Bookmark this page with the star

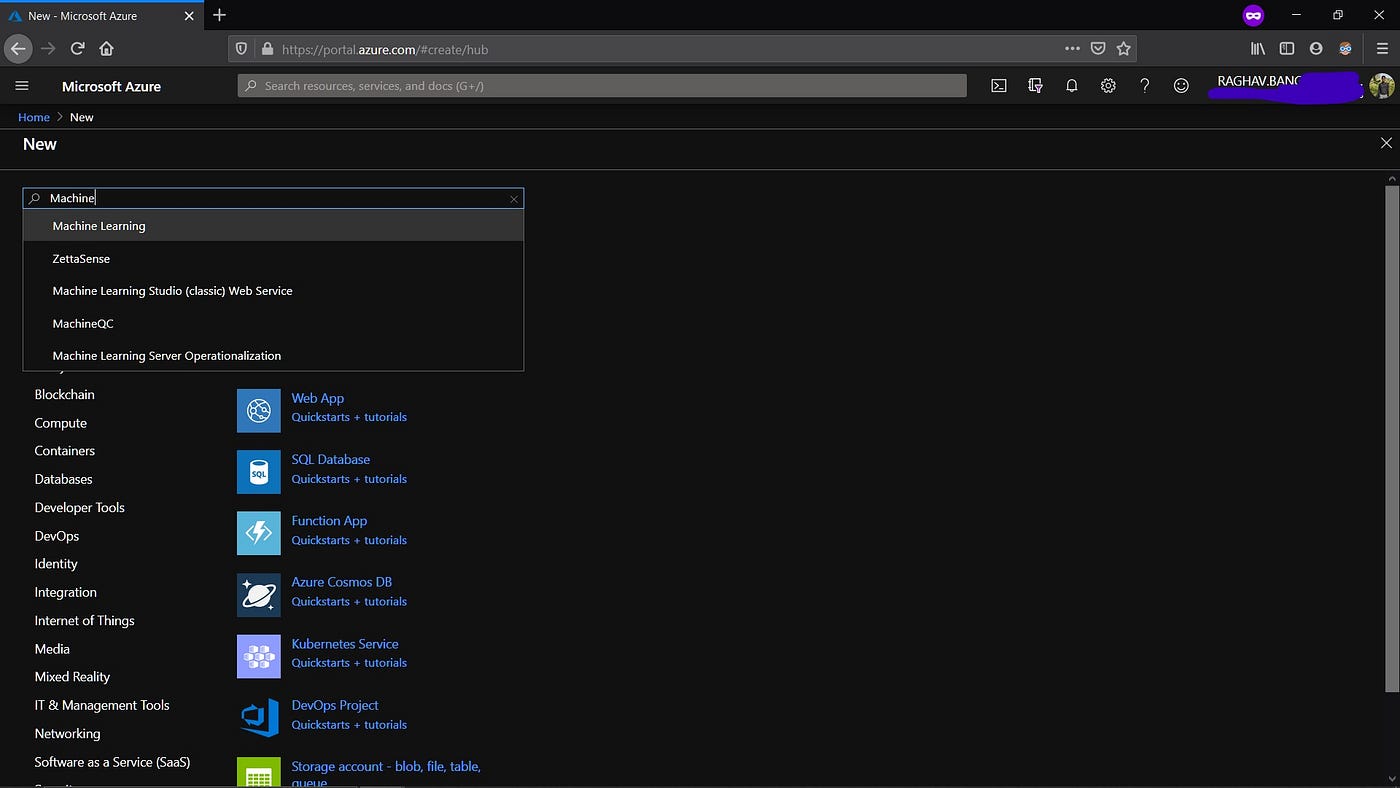point(1123,48)
